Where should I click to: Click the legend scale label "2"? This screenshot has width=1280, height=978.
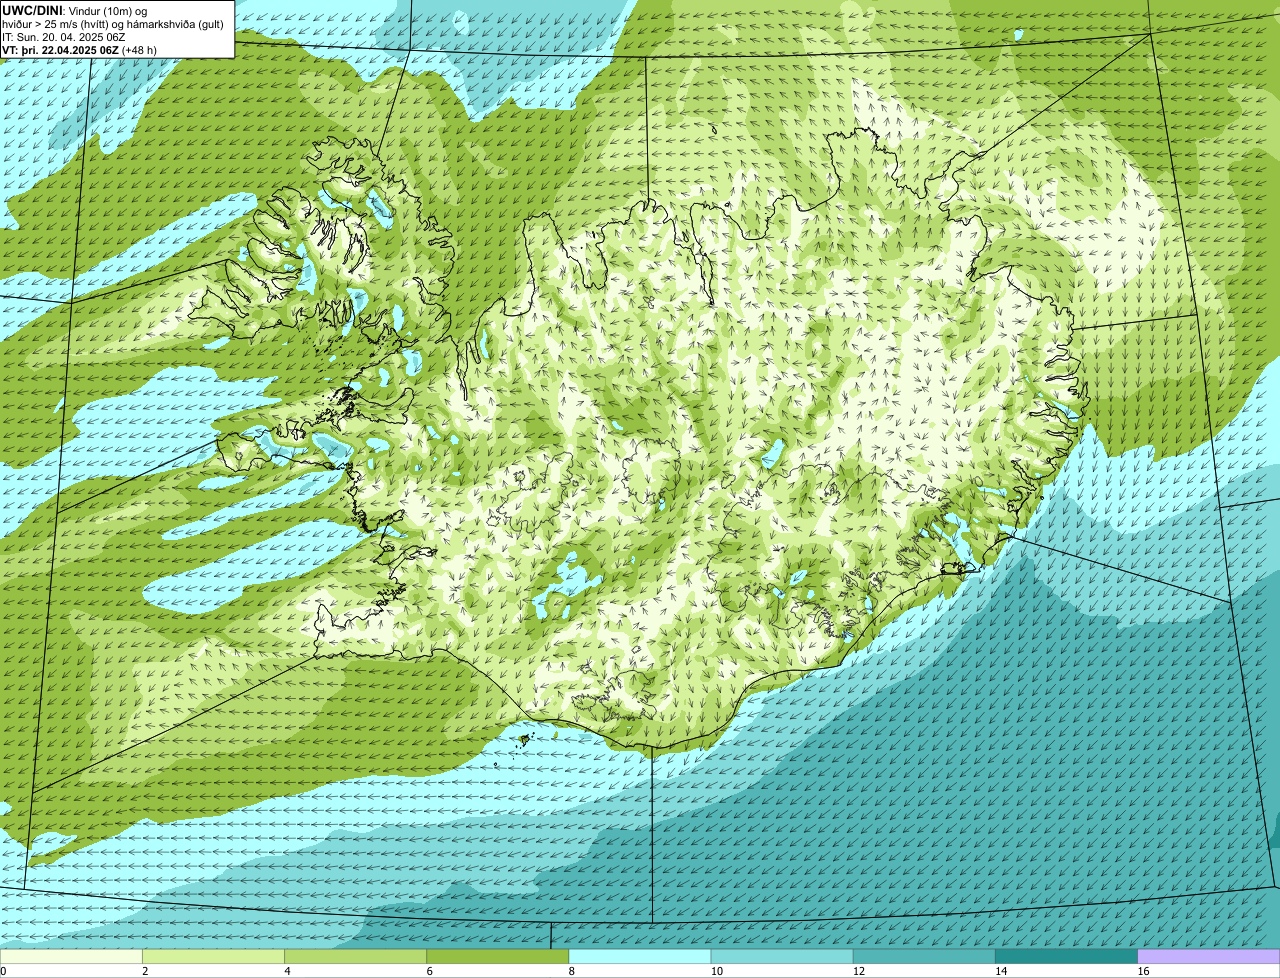pyautogui.click(x=145, y=971)
